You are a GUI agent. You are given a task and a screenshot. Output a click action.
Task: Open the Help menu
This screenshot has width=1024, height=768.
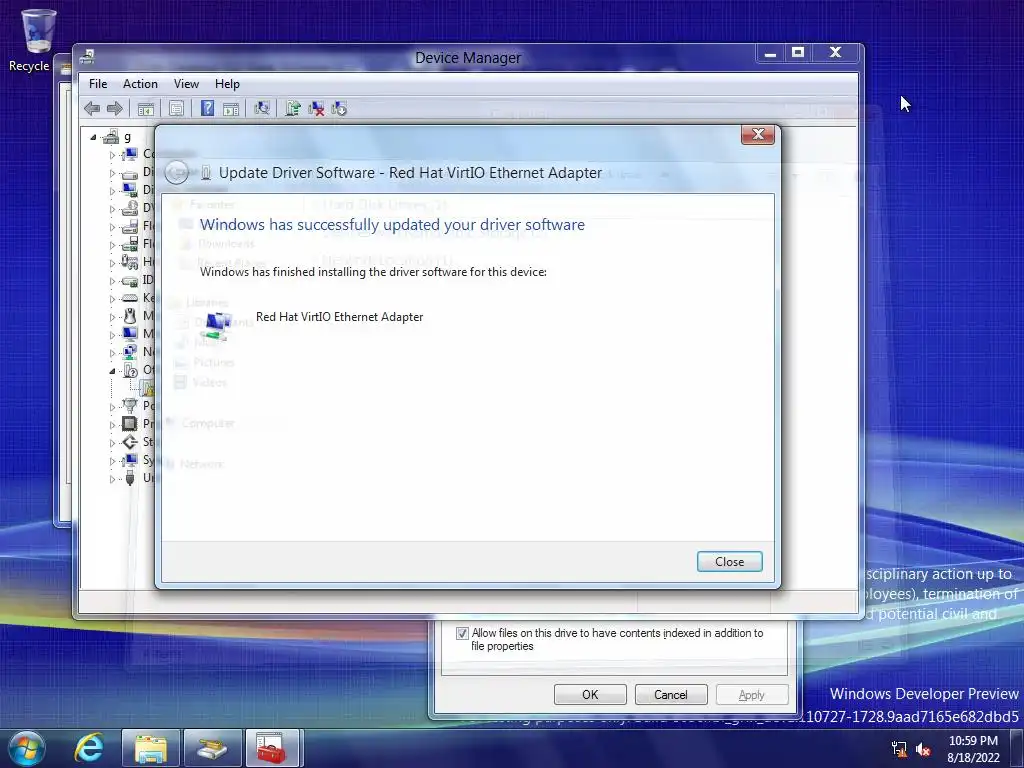[227, 84]
